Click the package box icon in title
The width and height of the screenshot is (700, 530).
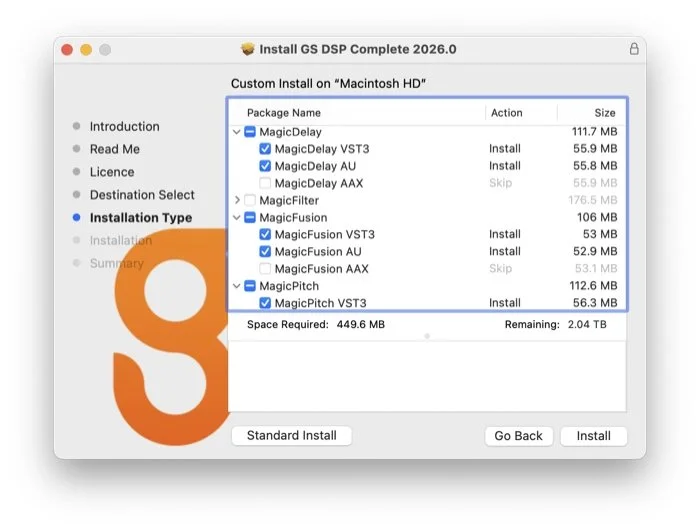(247, 49)
